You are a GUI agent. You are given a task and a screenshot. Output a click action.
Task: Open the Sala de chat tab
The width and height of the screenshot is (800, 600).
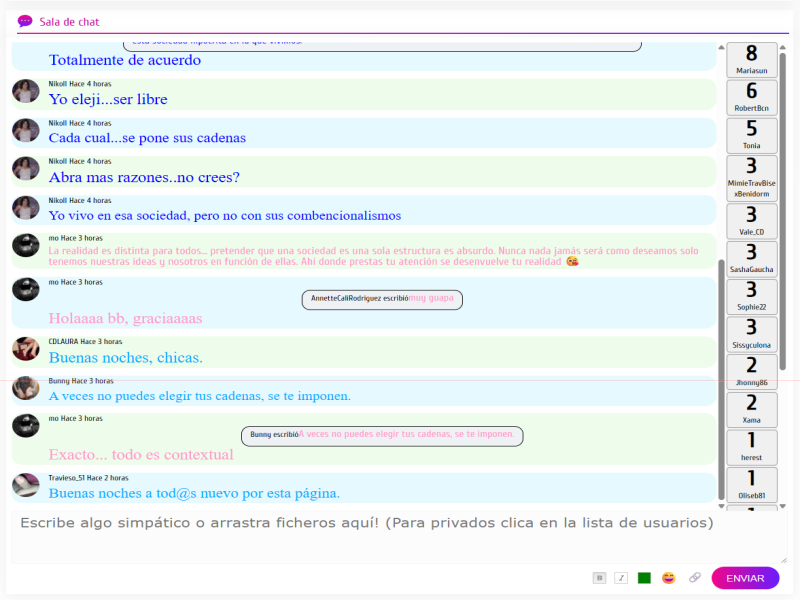(x=69, y=22)
